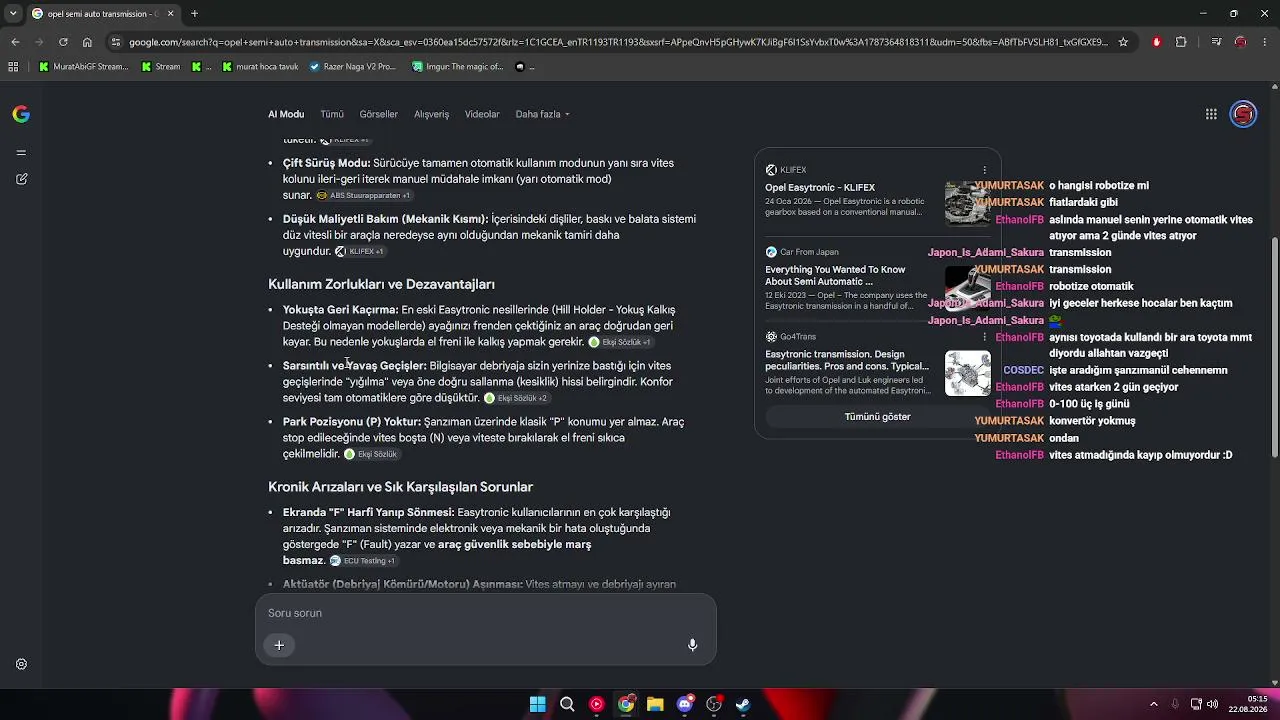Viewport: 1280px width, 720px height.
Task: Open the browser extensions puzzle icon
Action: click(x=1181, y=42)
